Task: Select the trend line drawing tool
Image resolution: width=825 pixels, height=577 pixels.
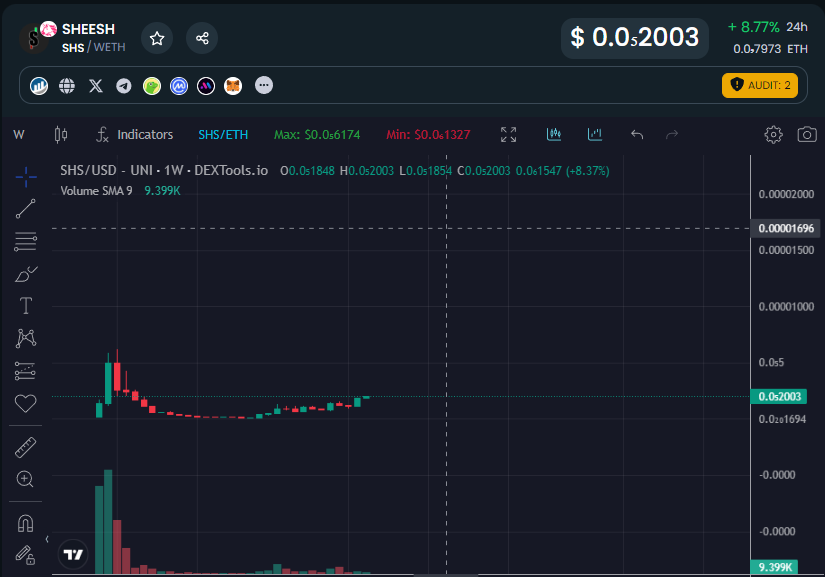Action: coord(26,209)
